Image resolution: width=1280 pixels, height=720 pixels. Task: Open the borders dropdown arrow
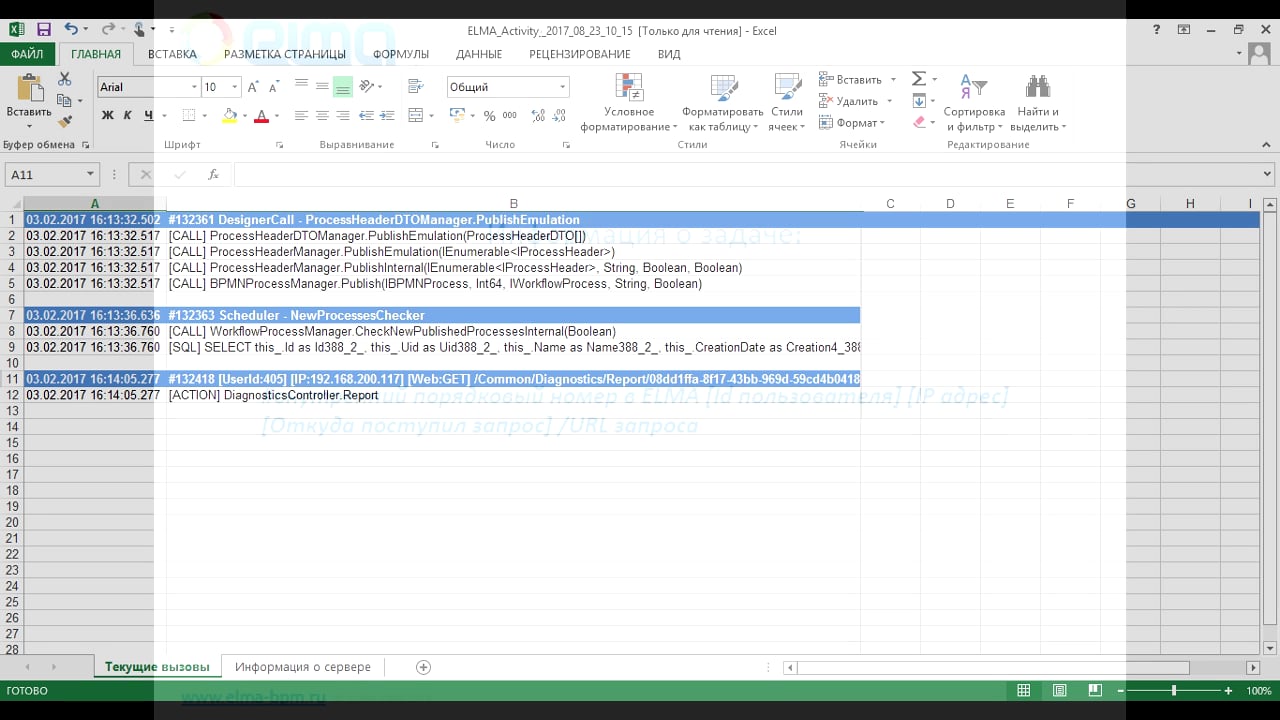tap(204, 116)
